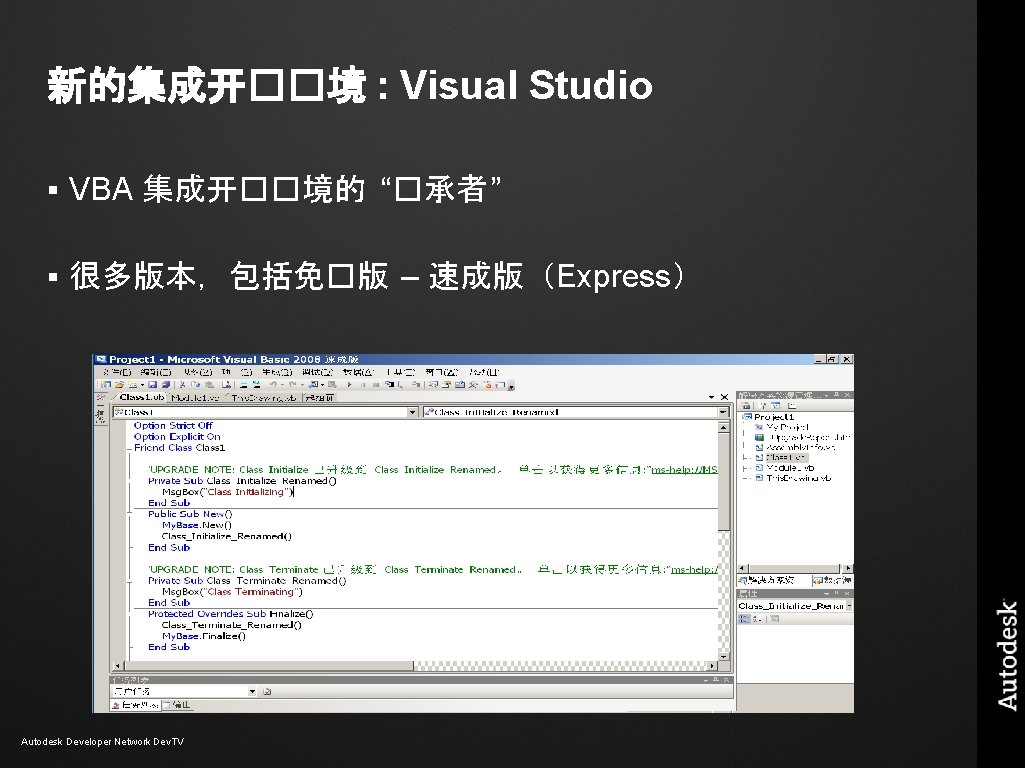Viewport: 1025px width, 768px height.
Task: Open the Toolbox icon in toolbar
Action: [473, 385]
